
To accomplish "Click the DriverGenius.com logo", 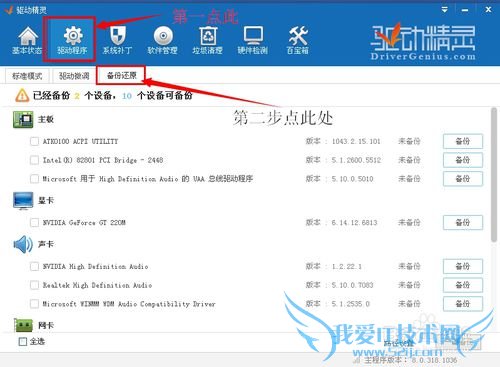I will click(423, 42).
